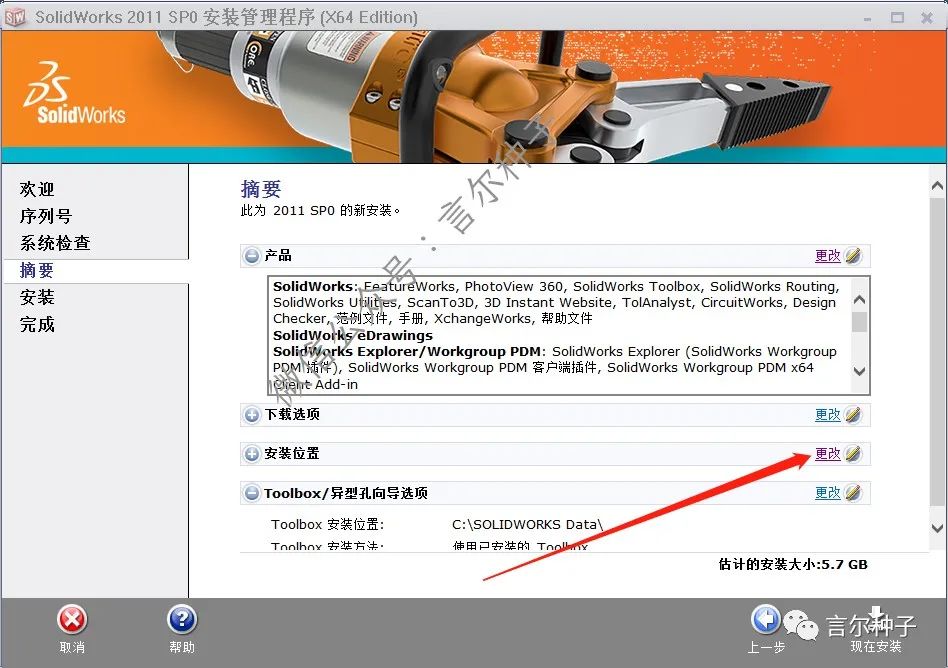The width and height of the screenshot is (948, 668).
Task: Click 更改 link for 安装位置
Action: point(827,453)
